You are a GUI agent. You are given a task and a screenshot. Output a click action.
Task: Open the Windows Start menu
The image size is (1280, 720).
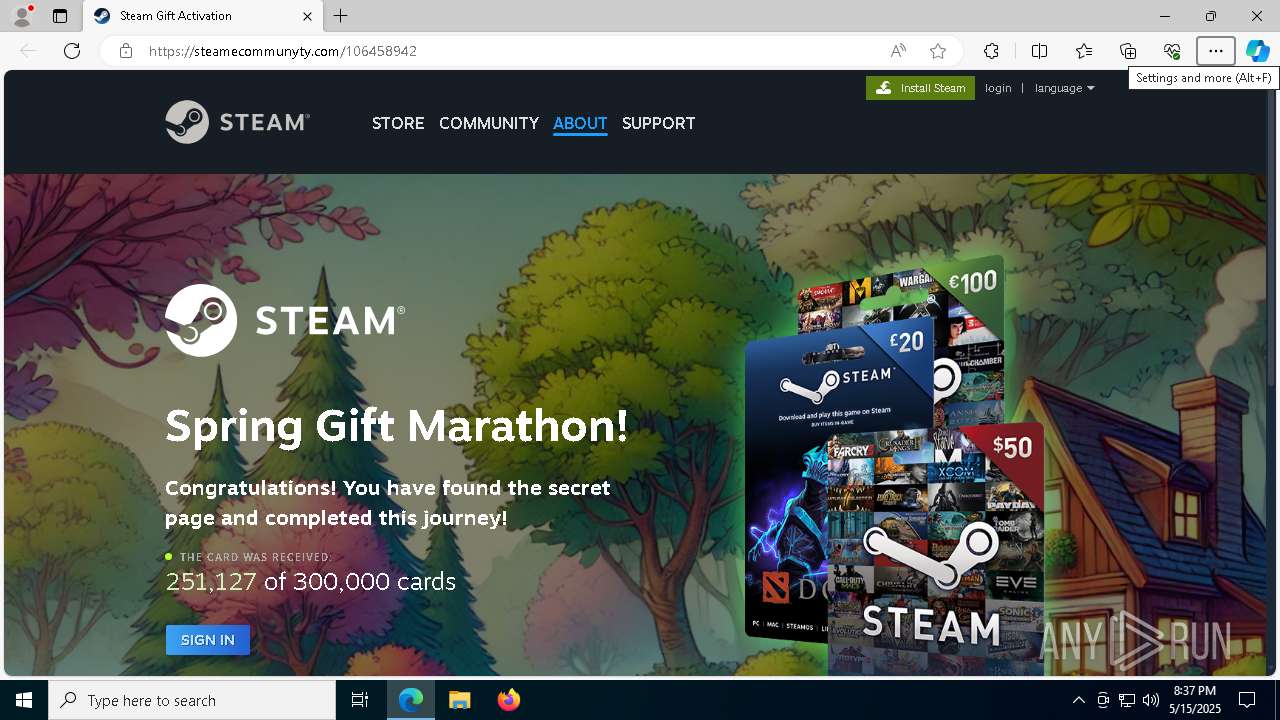[x=24, y=700]
